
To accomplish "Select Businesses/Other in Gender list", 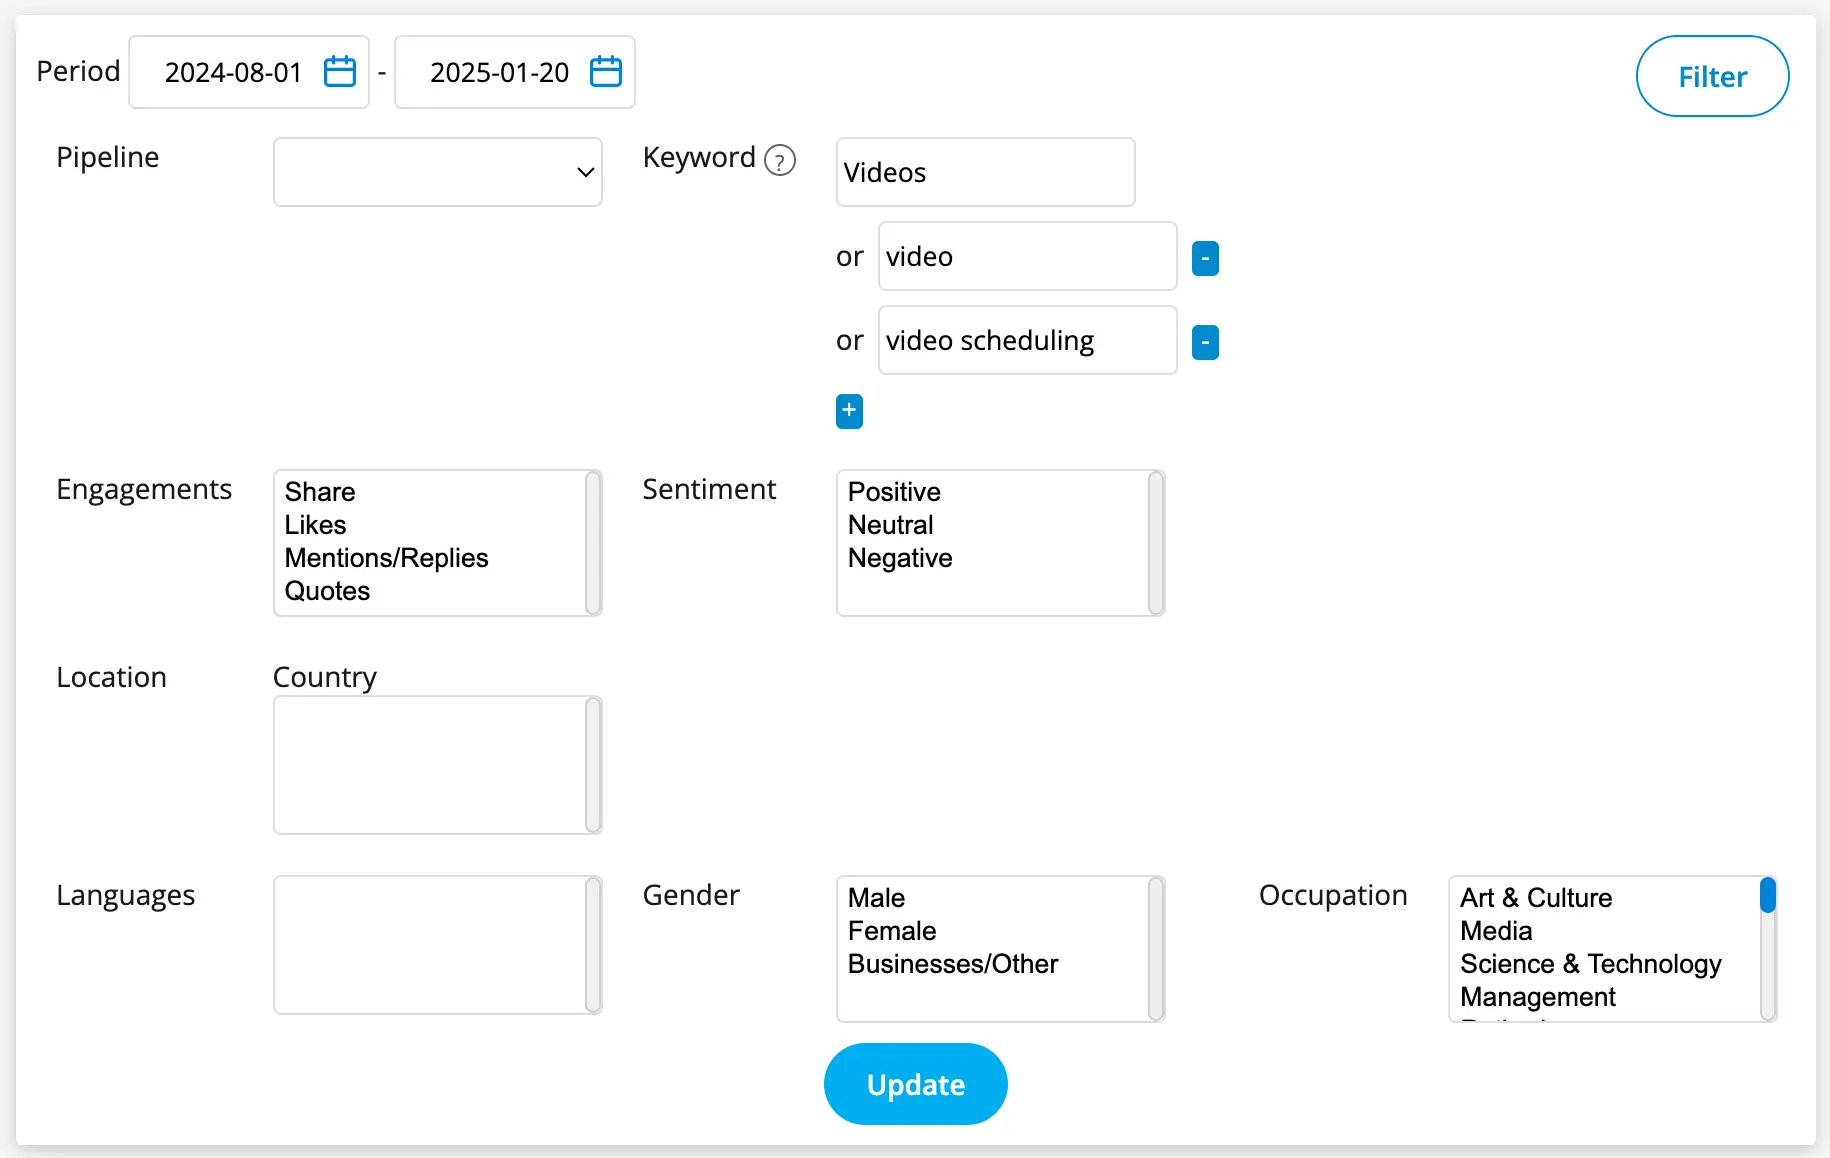I will [x=994, y=964].
